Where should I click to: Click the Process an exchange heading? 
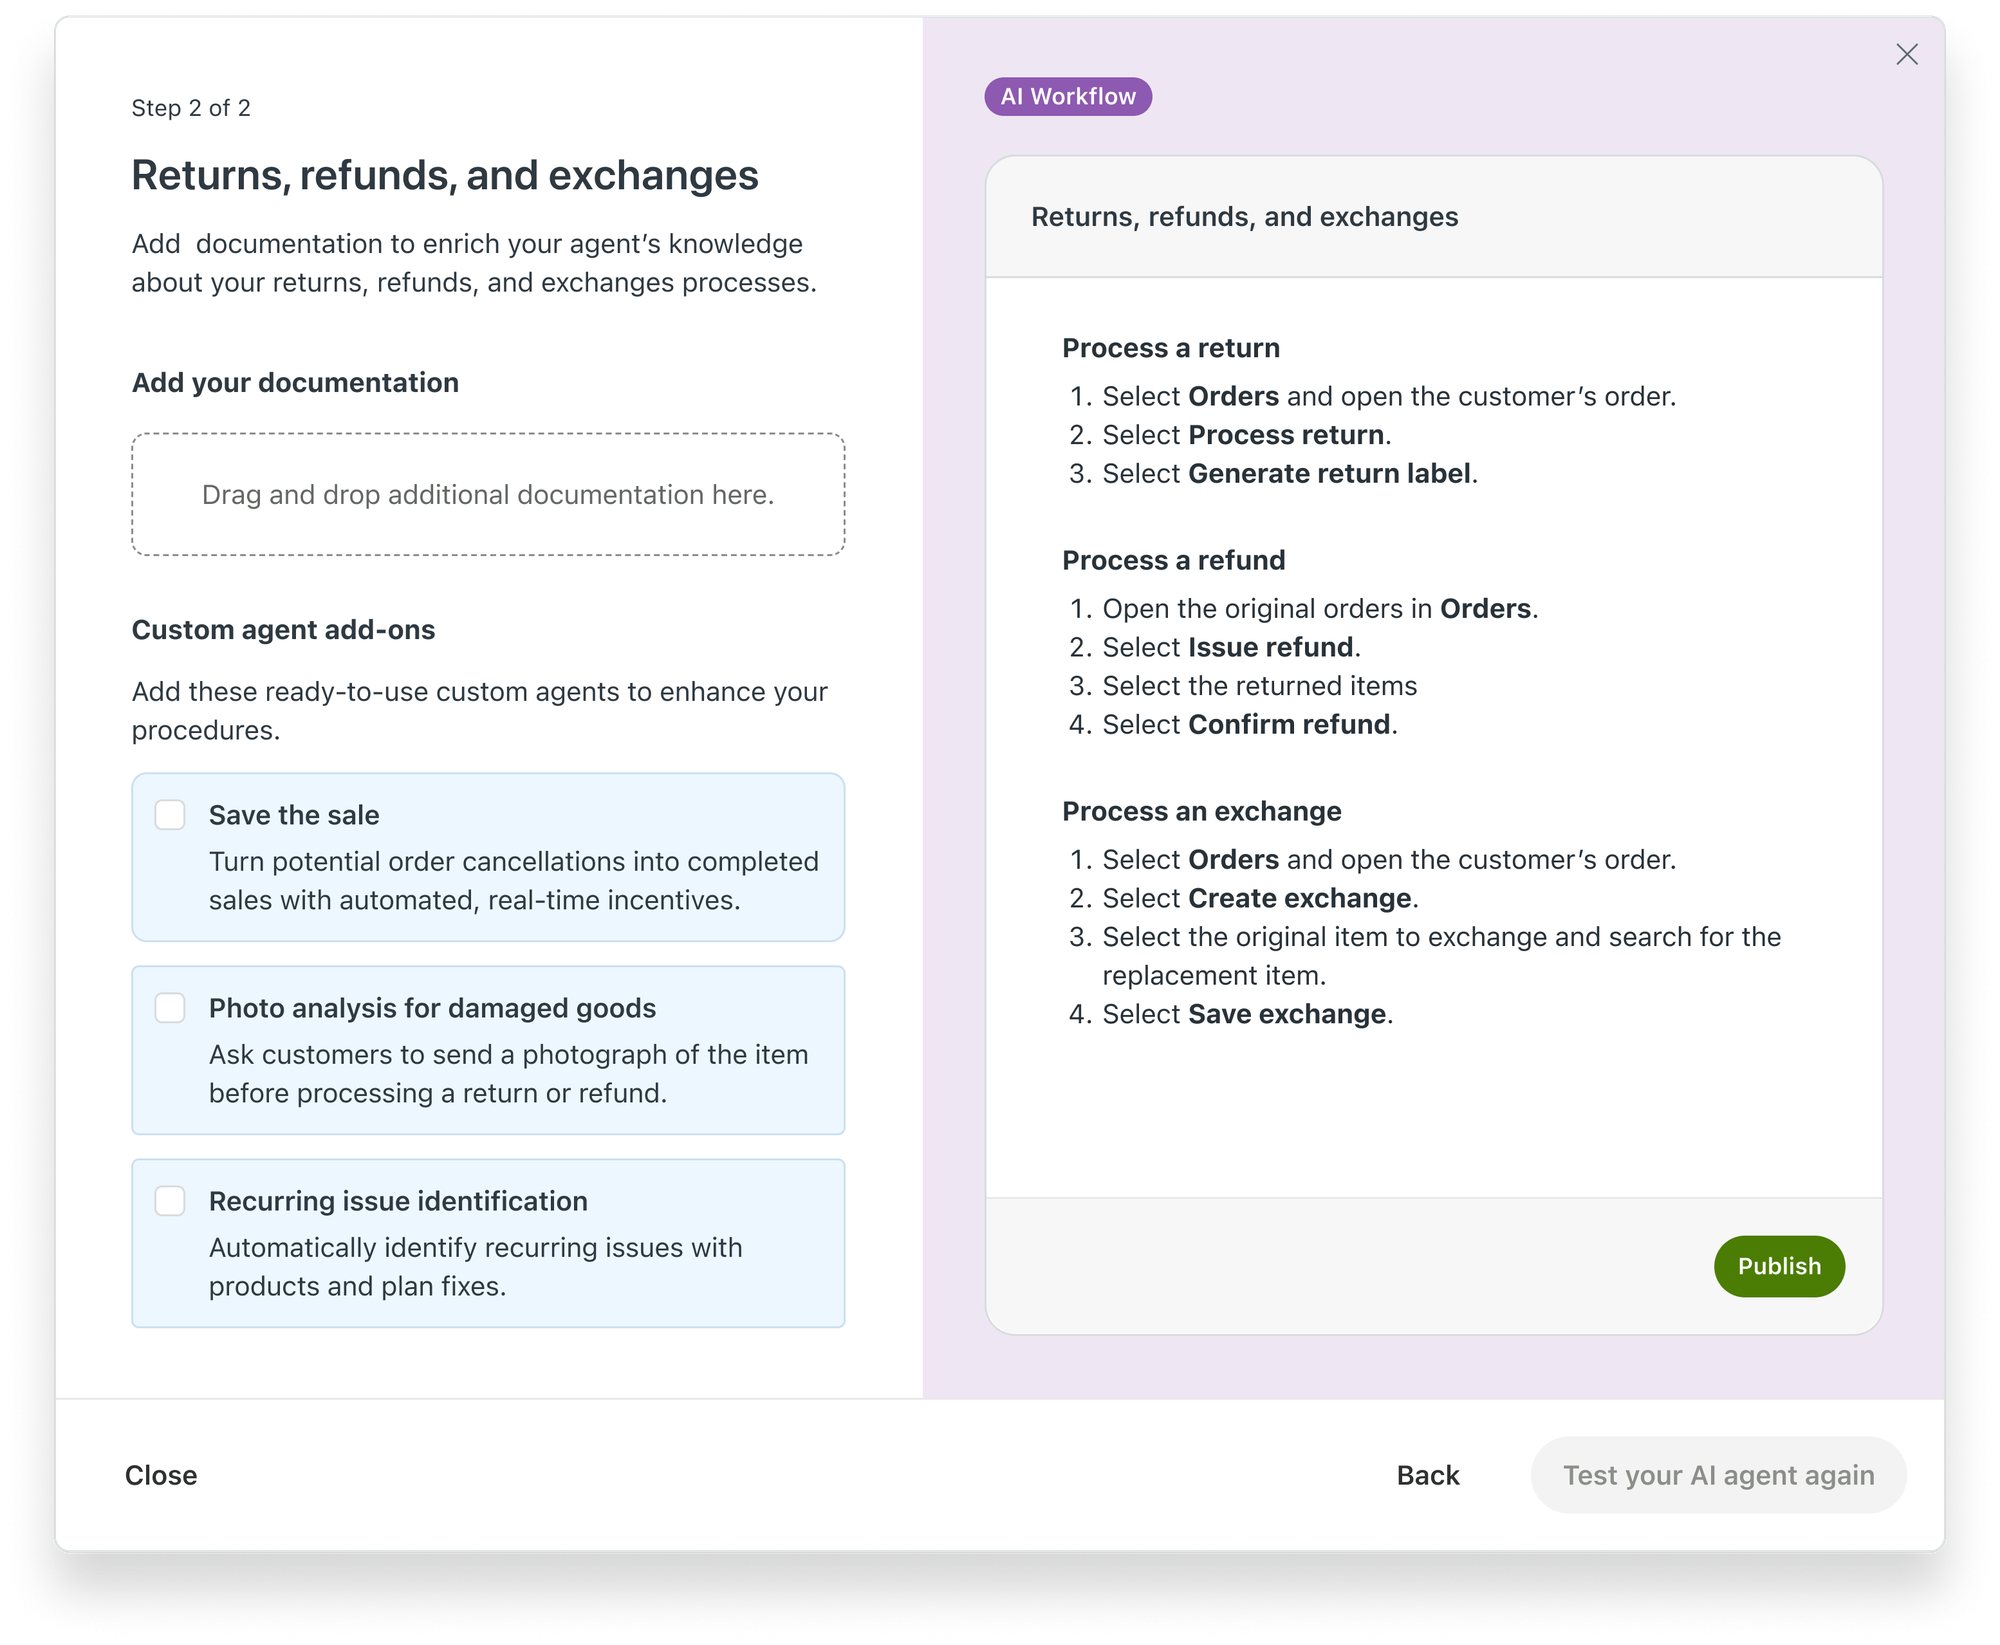[1202, 811]
